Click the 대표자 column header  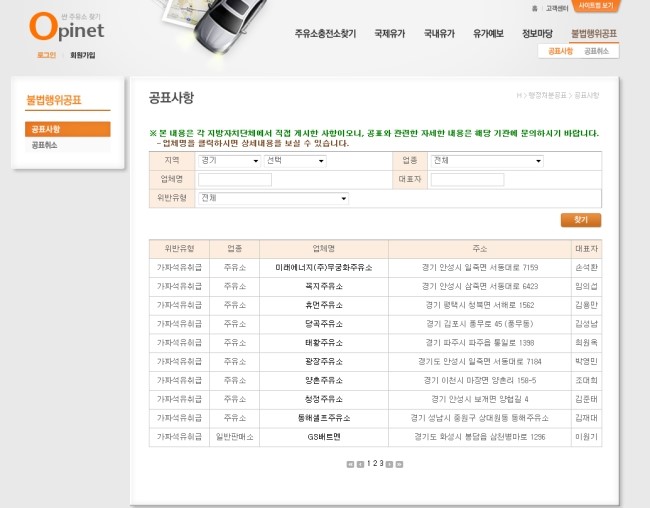[x=587, y=249]
